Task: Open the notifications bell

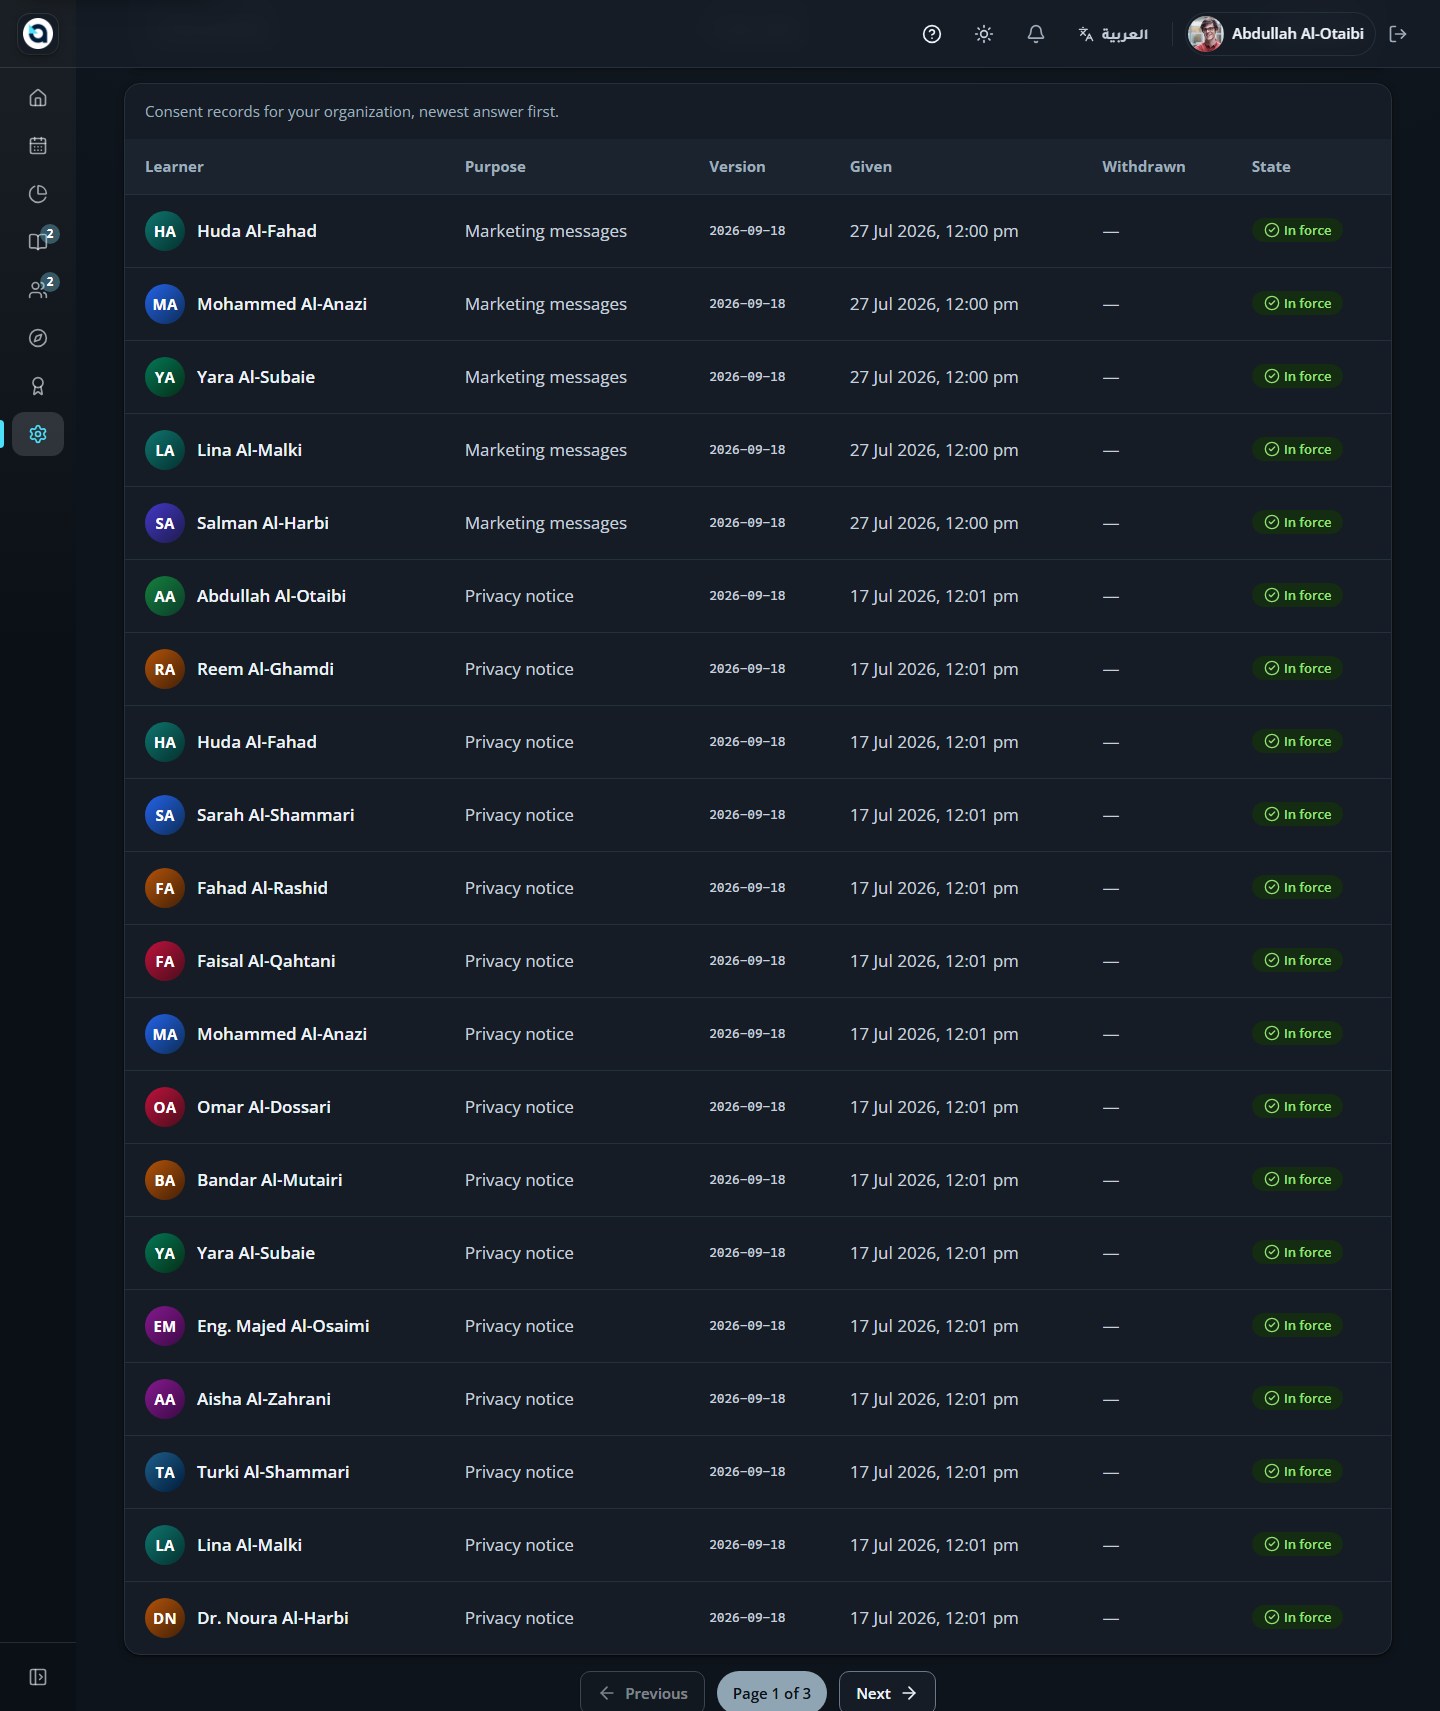Action: pyautogui.click(x=1036, y=34)
